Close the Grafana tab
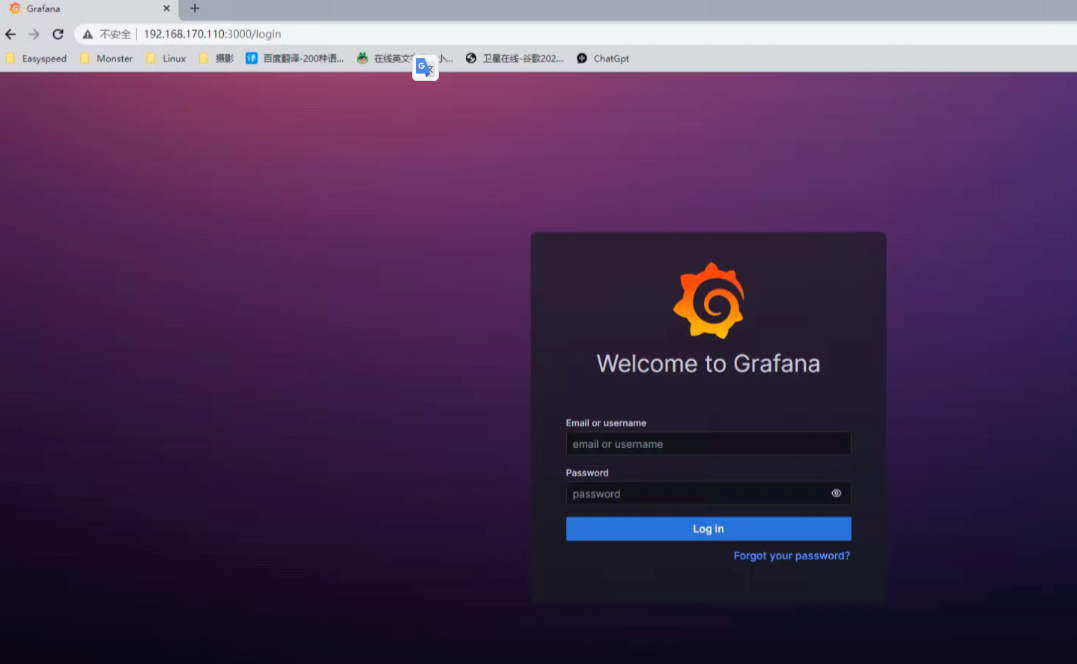1077x664 pixels. 166,8
